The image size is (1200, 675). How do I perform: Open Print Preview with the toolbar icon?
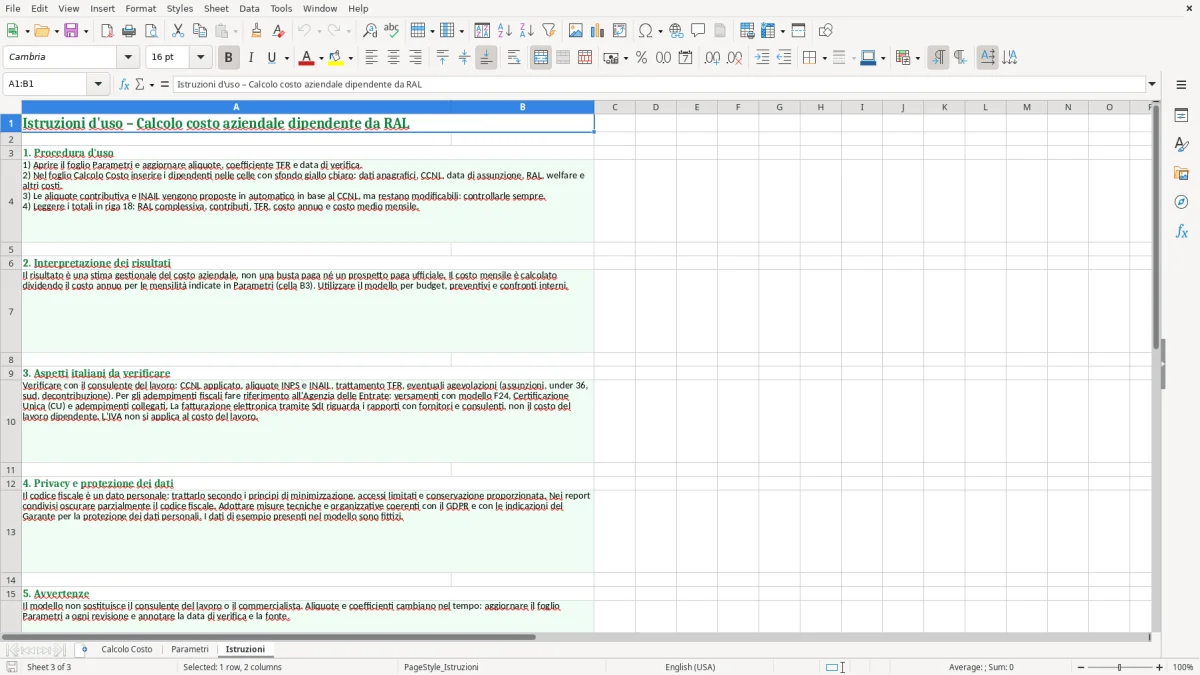[x=151, y=31]
